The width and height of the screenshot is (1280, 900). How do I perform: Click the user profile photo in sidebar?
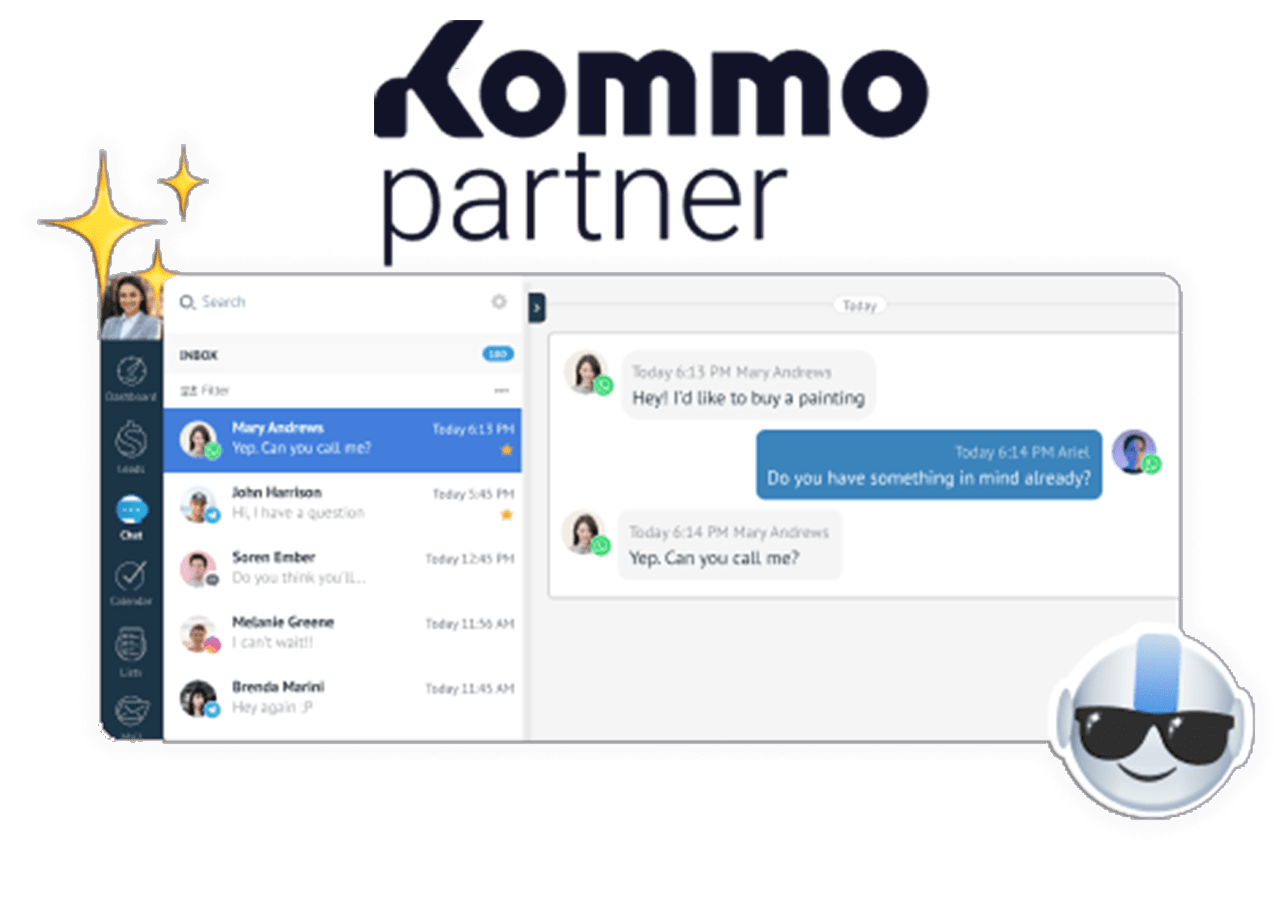tap(131, 307)
